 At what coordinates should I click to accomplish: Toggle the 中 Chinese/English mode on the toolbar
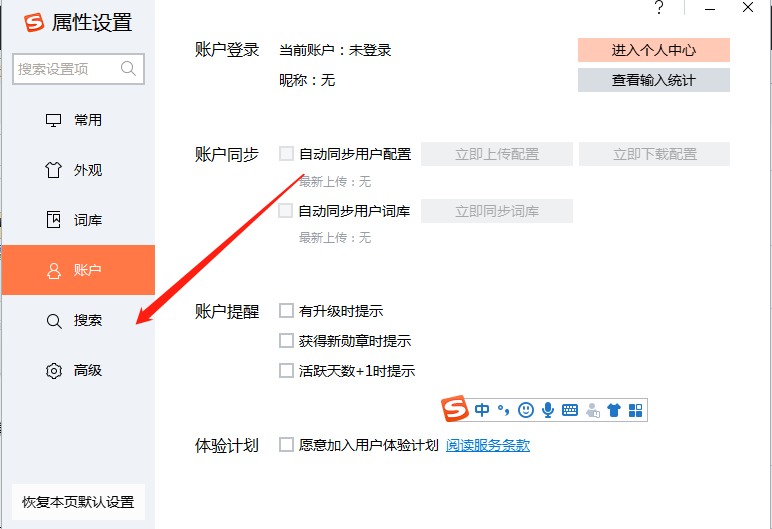pos(482,410)
